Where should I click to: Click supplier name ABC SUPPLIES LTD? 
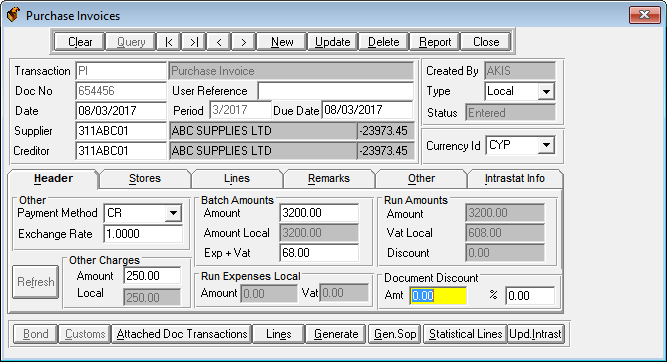coord(263,131)
